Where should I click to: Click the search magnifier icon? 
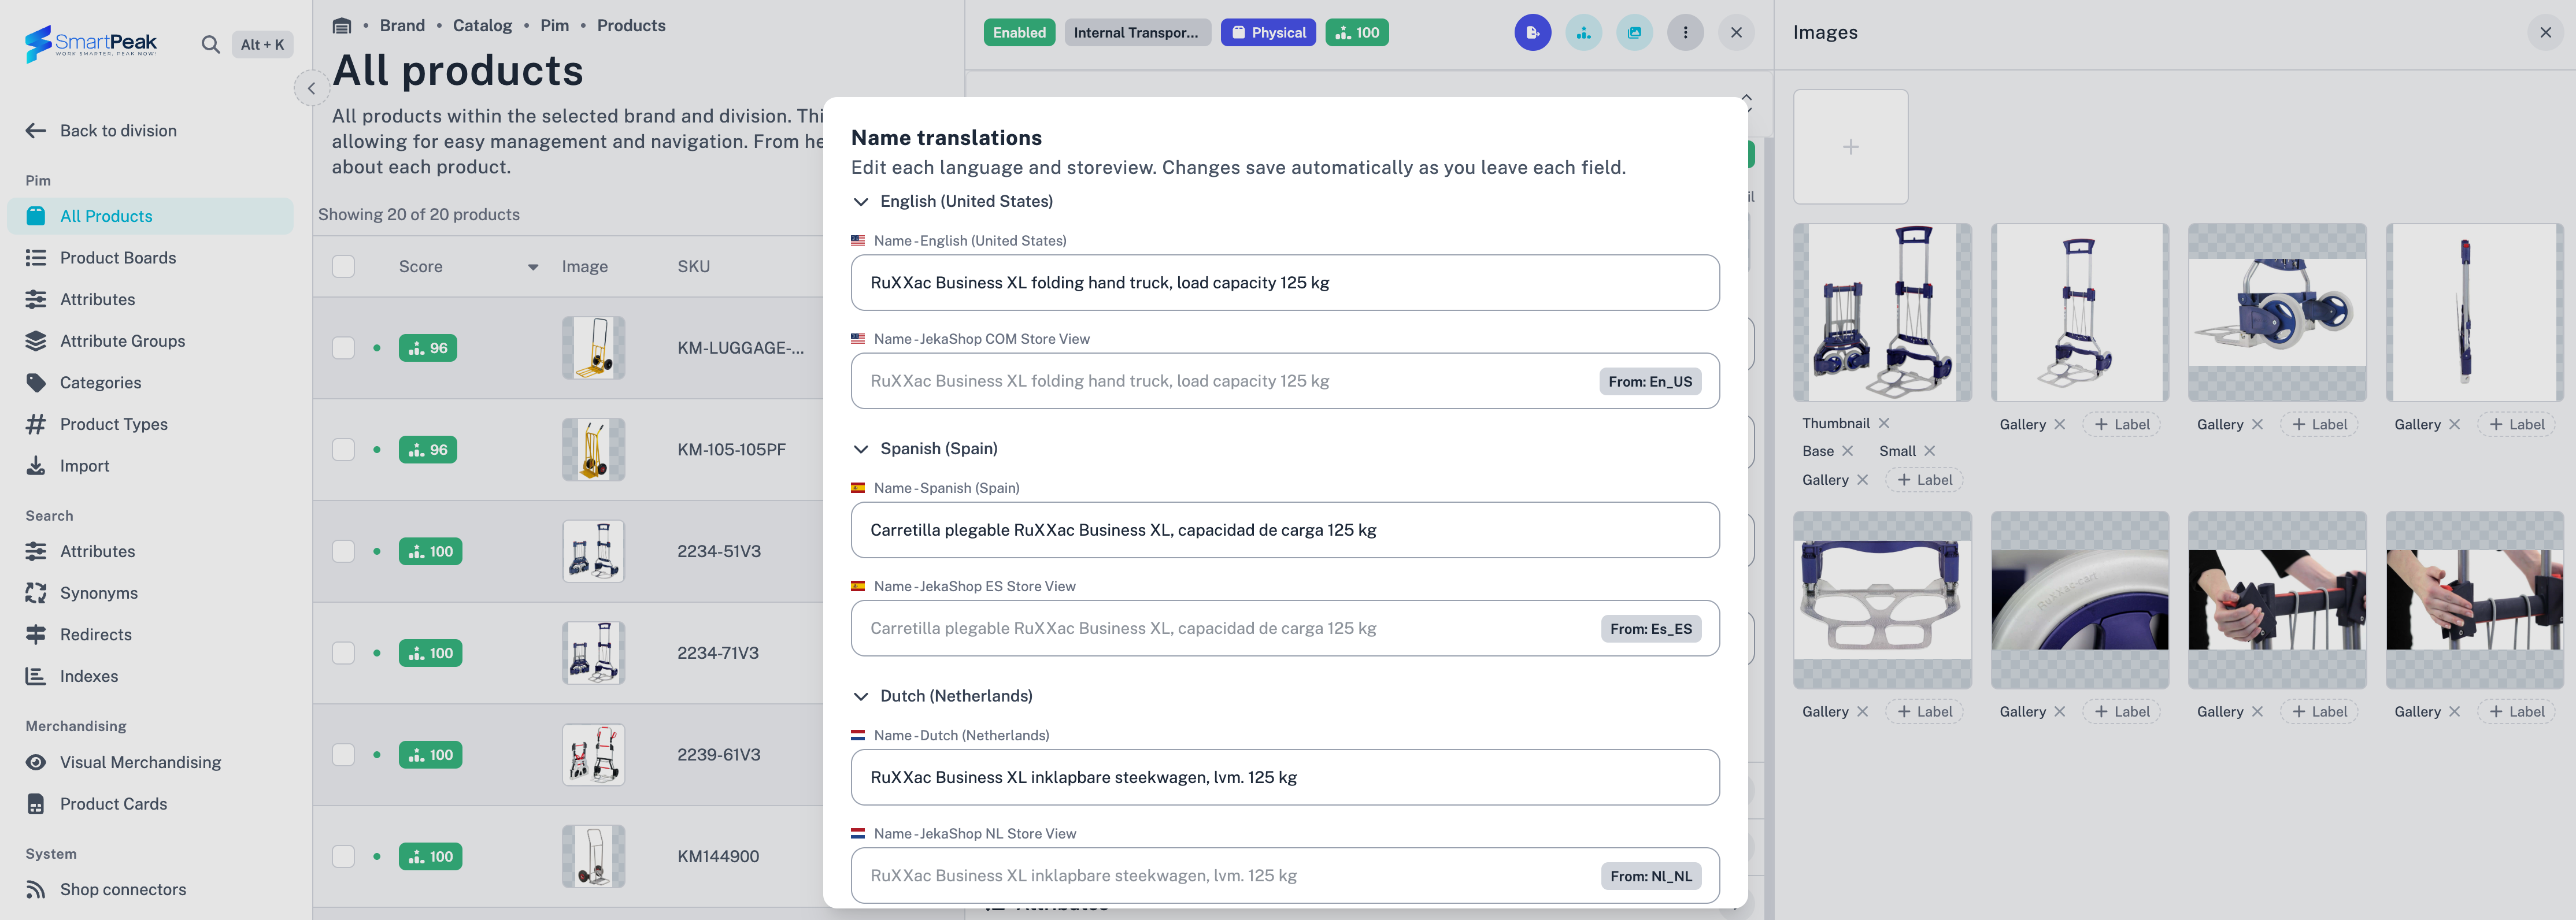tap(210, 44)
